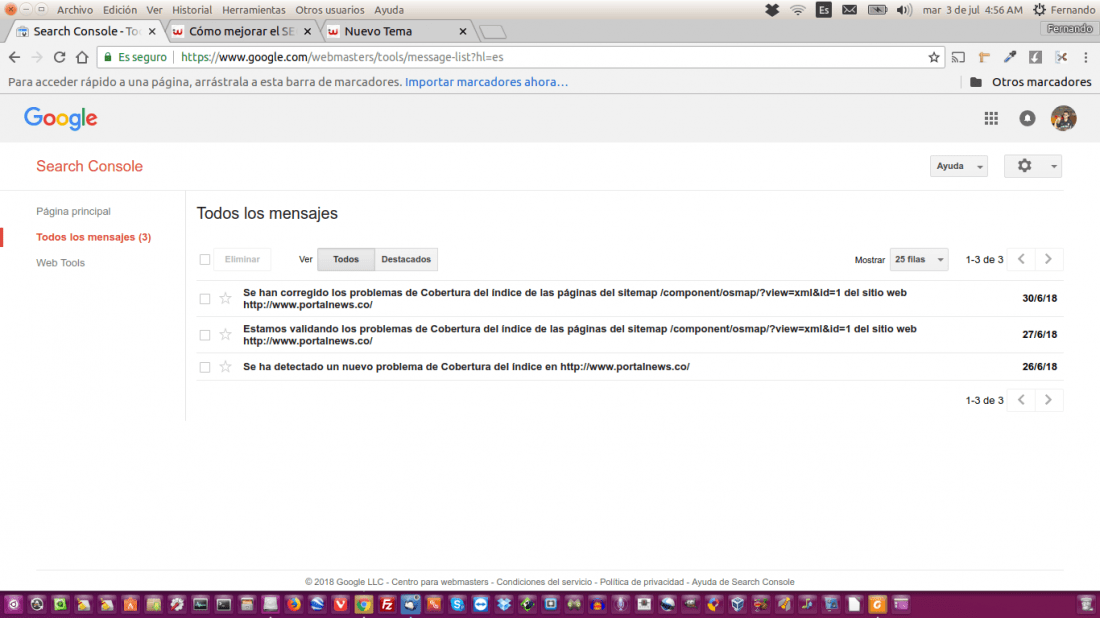Open the Historial menu

[x=192, y=10]
